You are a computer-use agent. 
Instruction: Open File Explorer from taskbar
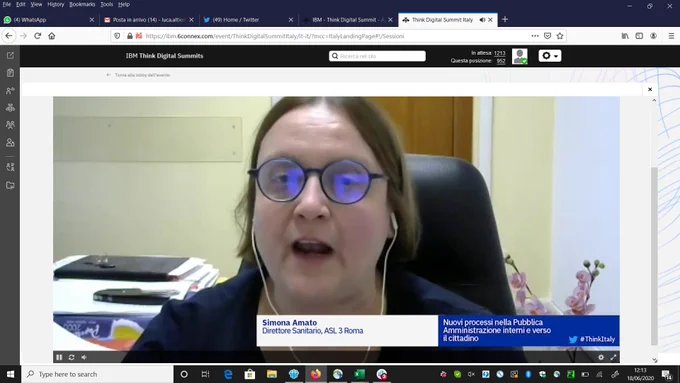pos(272,374)
